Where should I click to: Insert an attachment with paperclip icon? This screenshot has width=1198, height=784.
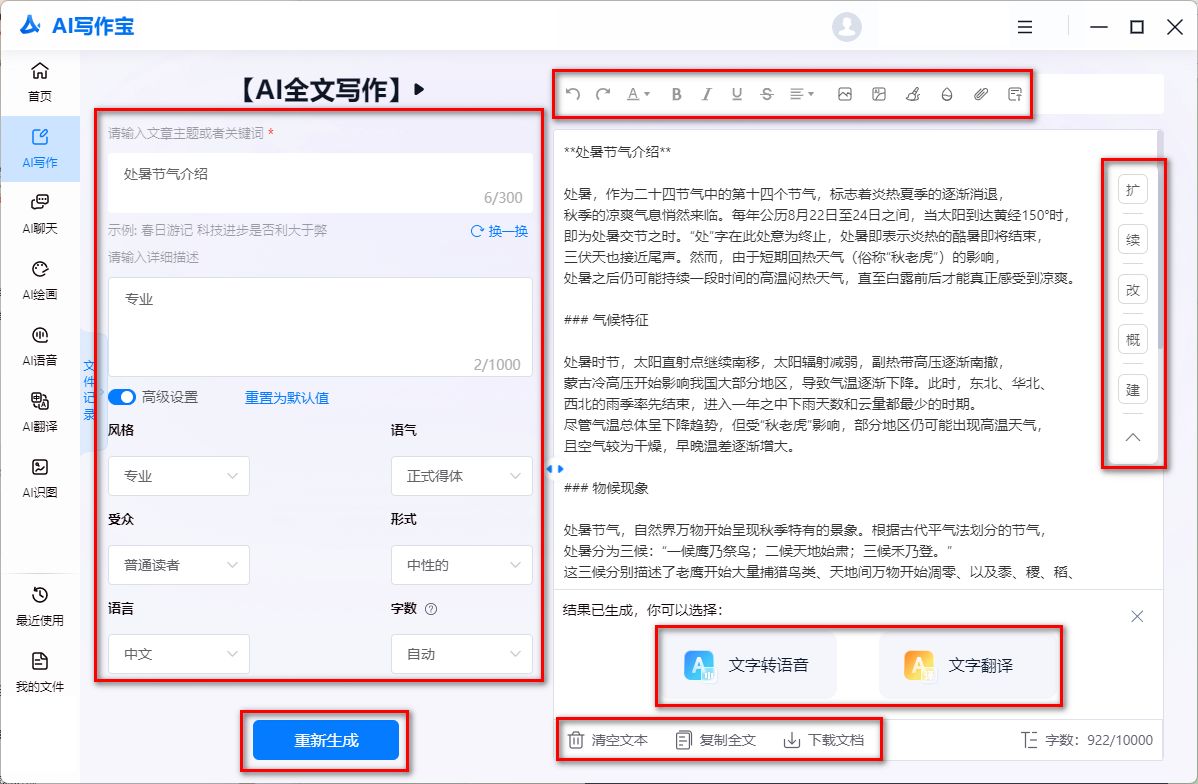[981, 94]
